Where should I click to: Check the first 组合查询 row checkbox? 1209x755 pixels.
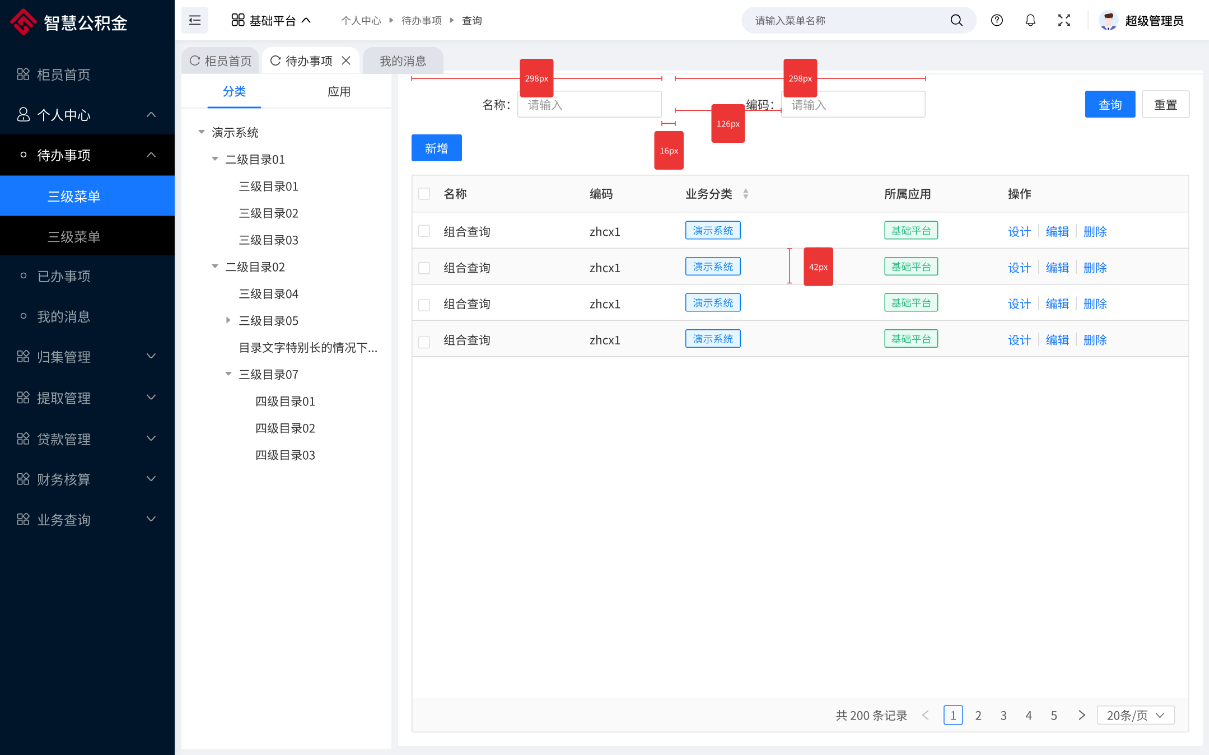coord(424,231)
